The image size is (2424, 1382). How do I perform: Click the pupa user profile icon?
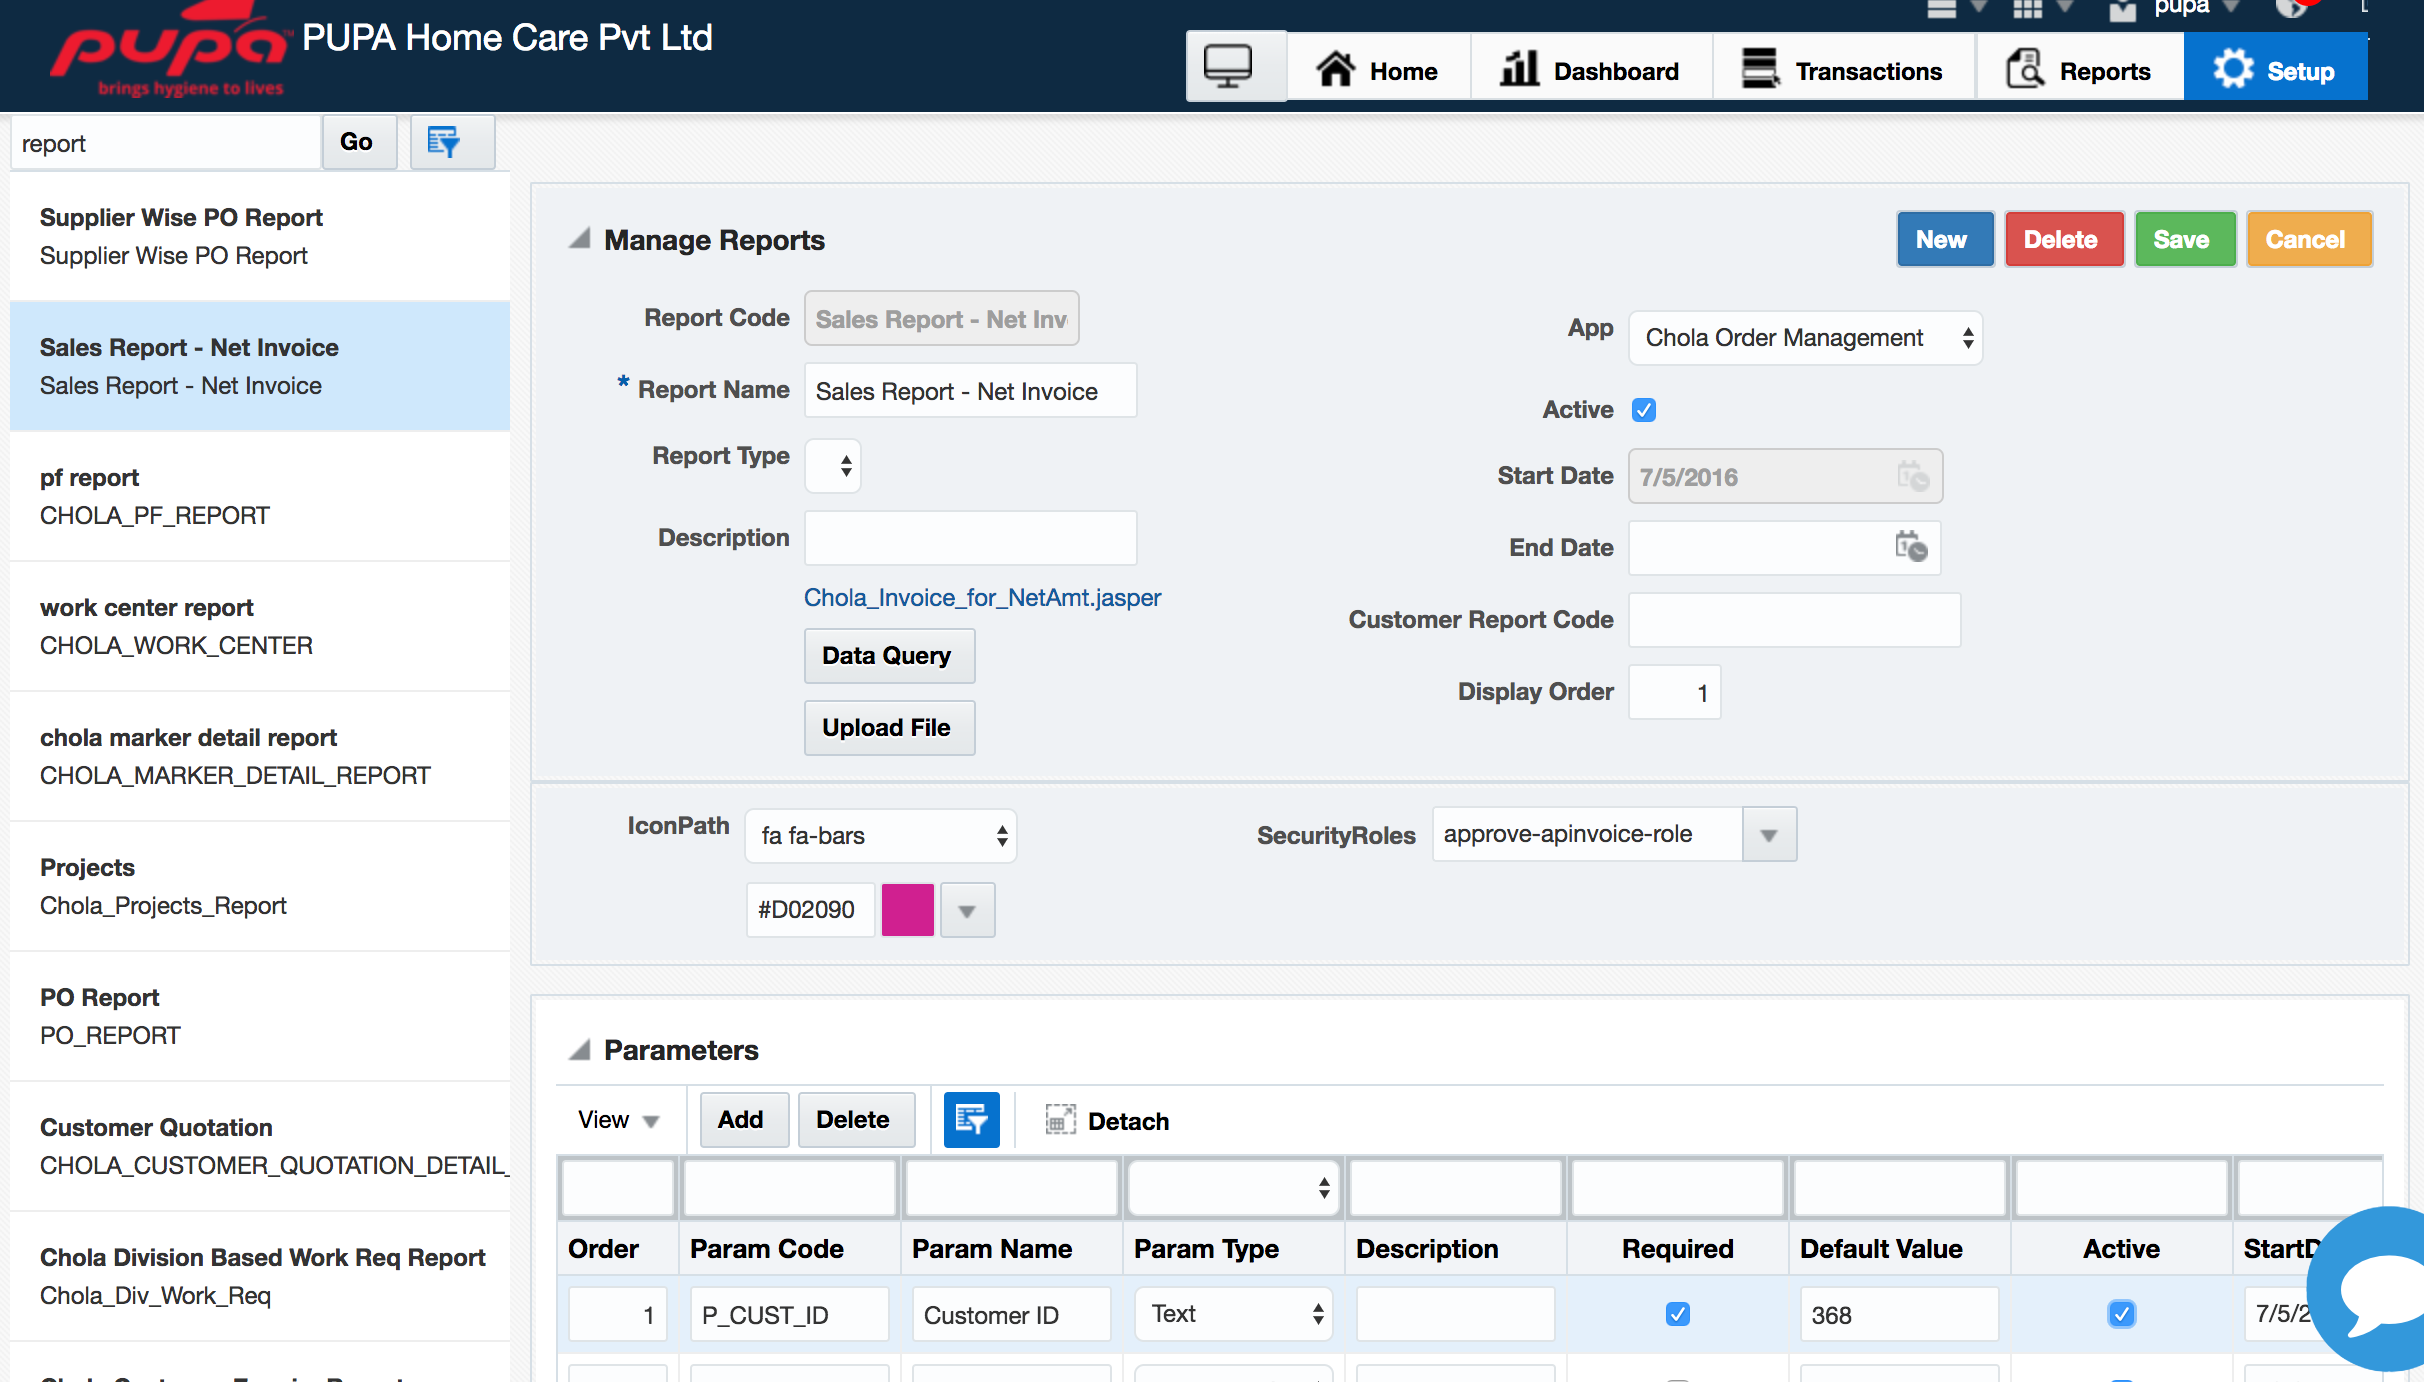[x=2122, y=10]
